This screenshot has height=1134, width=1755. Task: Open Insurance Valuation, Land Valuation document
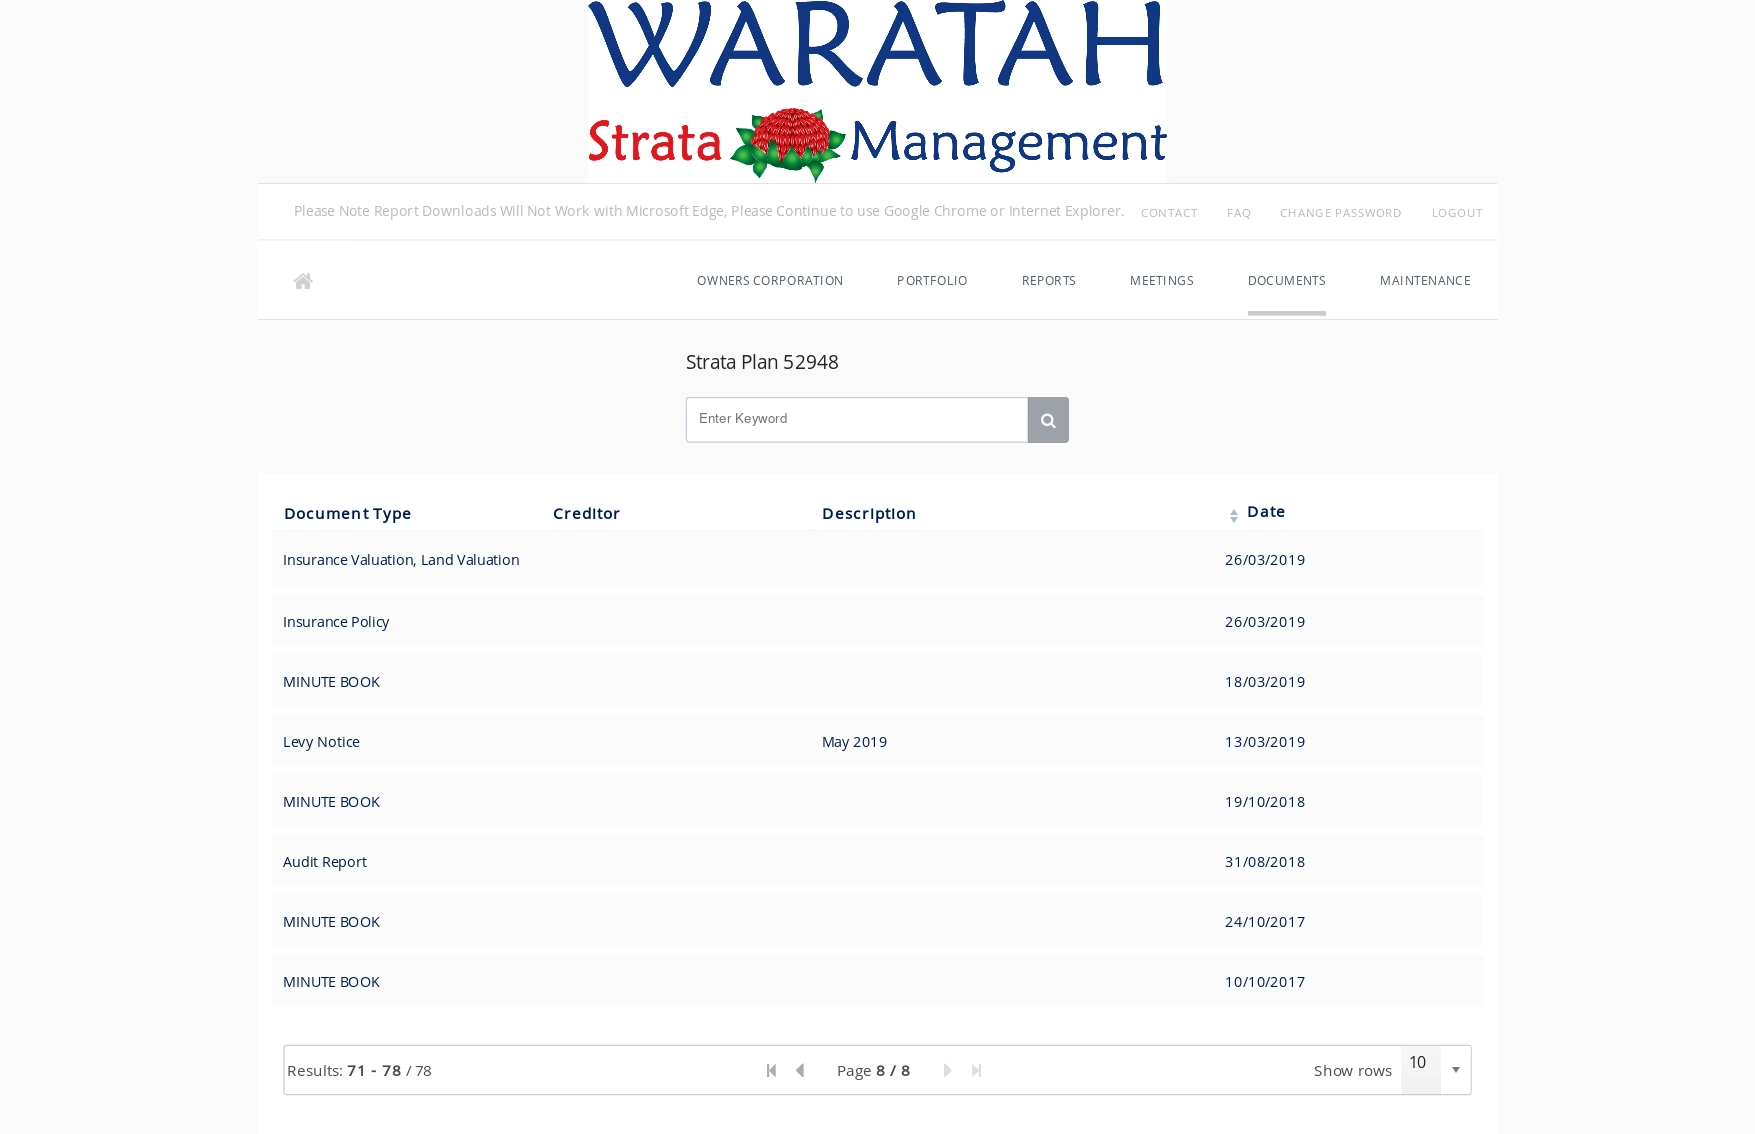401,560
